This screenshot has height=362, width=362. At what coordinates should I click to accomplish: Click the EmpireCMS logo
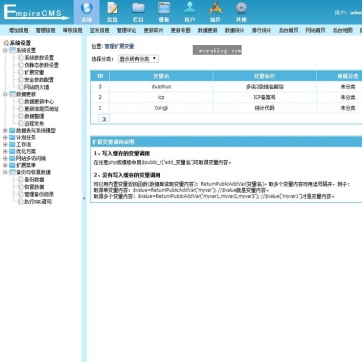pos(36,13)
